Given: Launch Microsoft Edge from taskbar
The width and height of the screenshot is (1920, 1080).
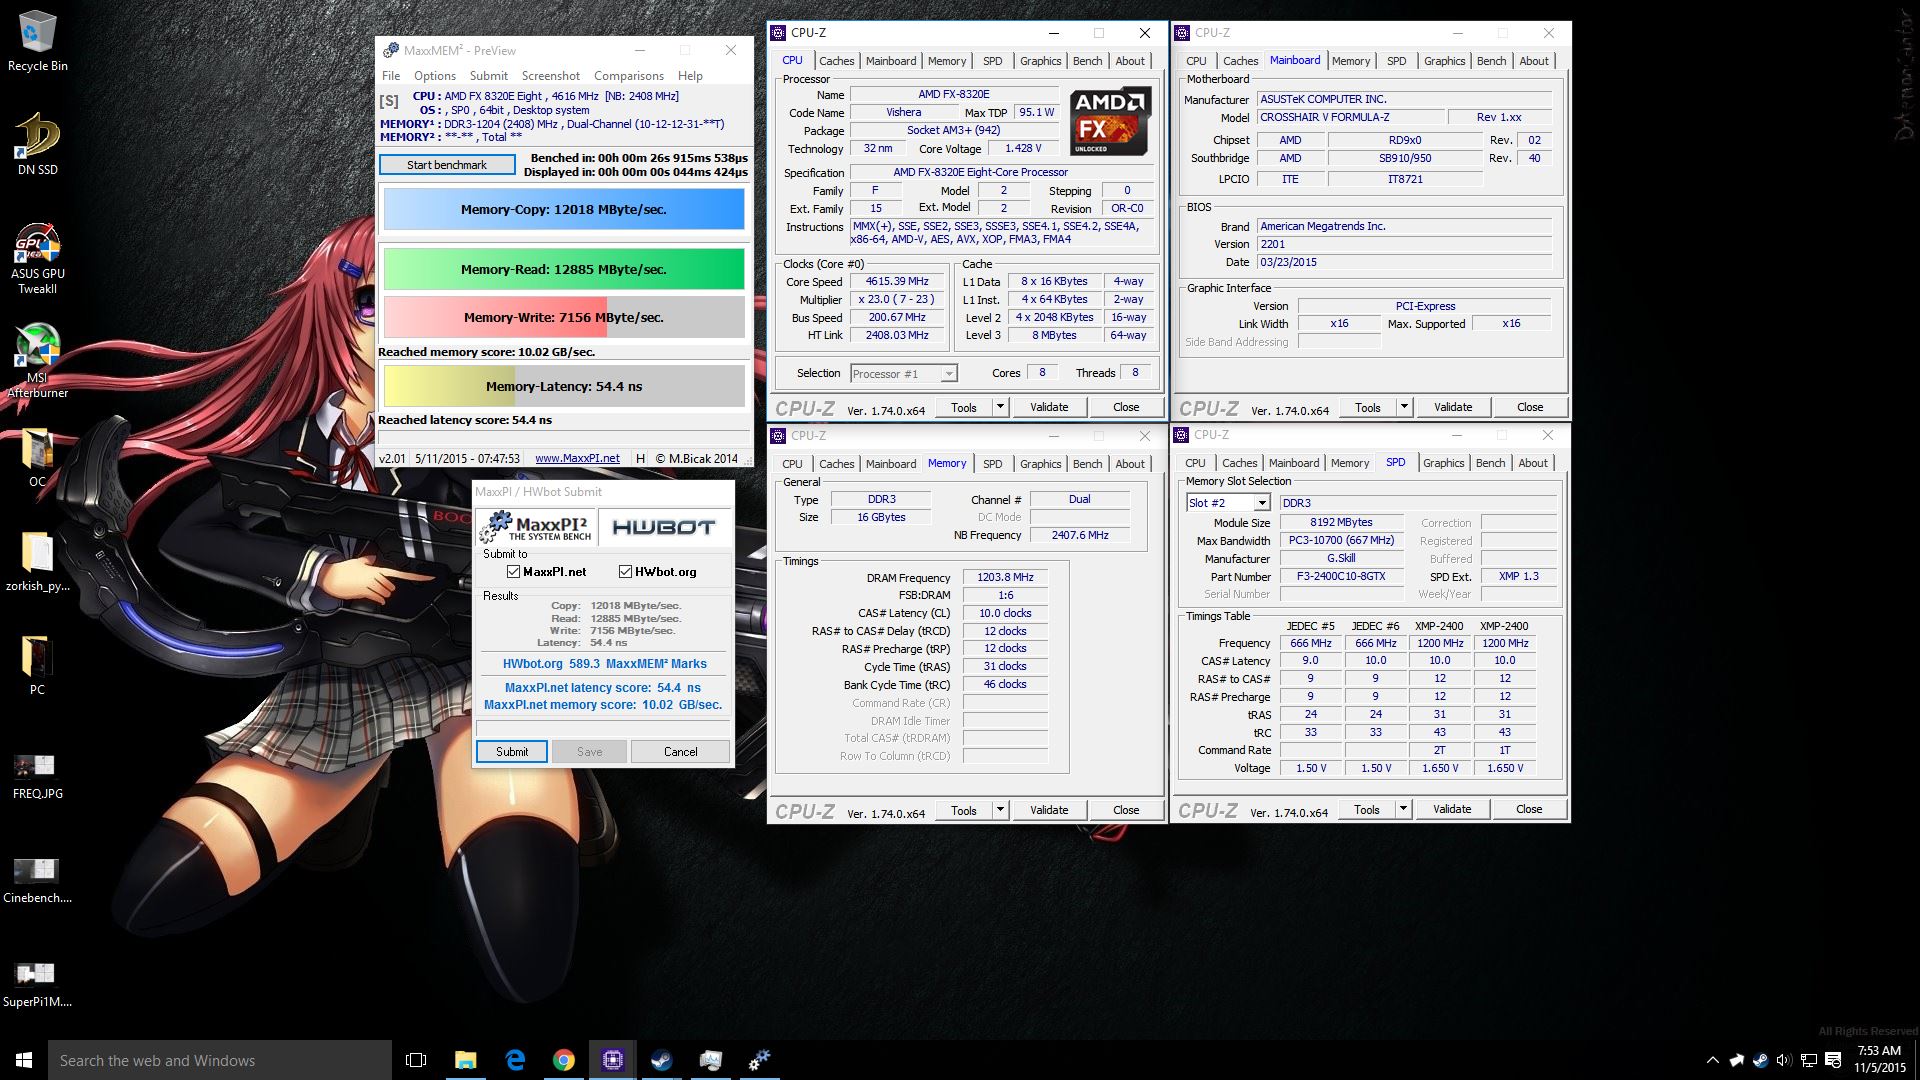Looking at the screenshot, I should 515,1060.
